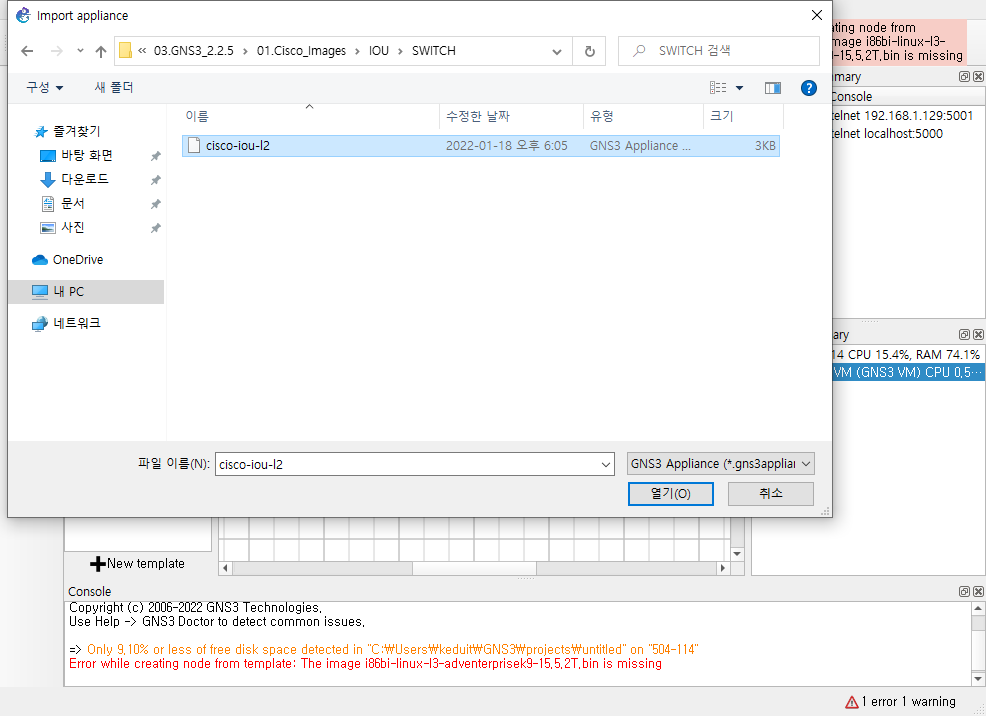The height and width of the screenshot is (716, 986).
Task: Open OneDrive in the navigation pane
Action: 77,260
